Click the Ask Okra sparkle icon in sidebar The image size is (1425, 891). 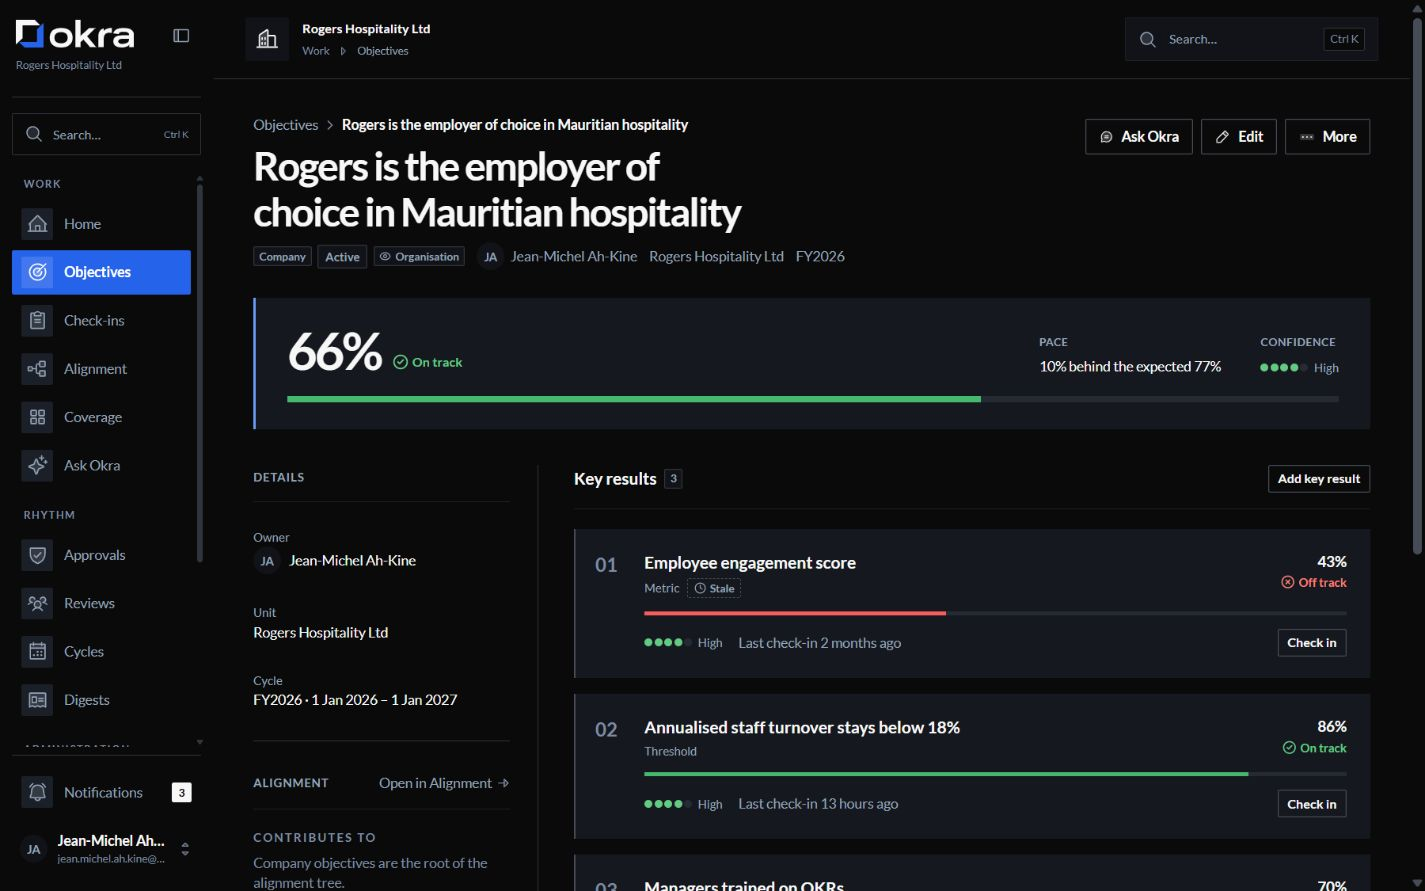pyautogui.click(x=37, y=465)
